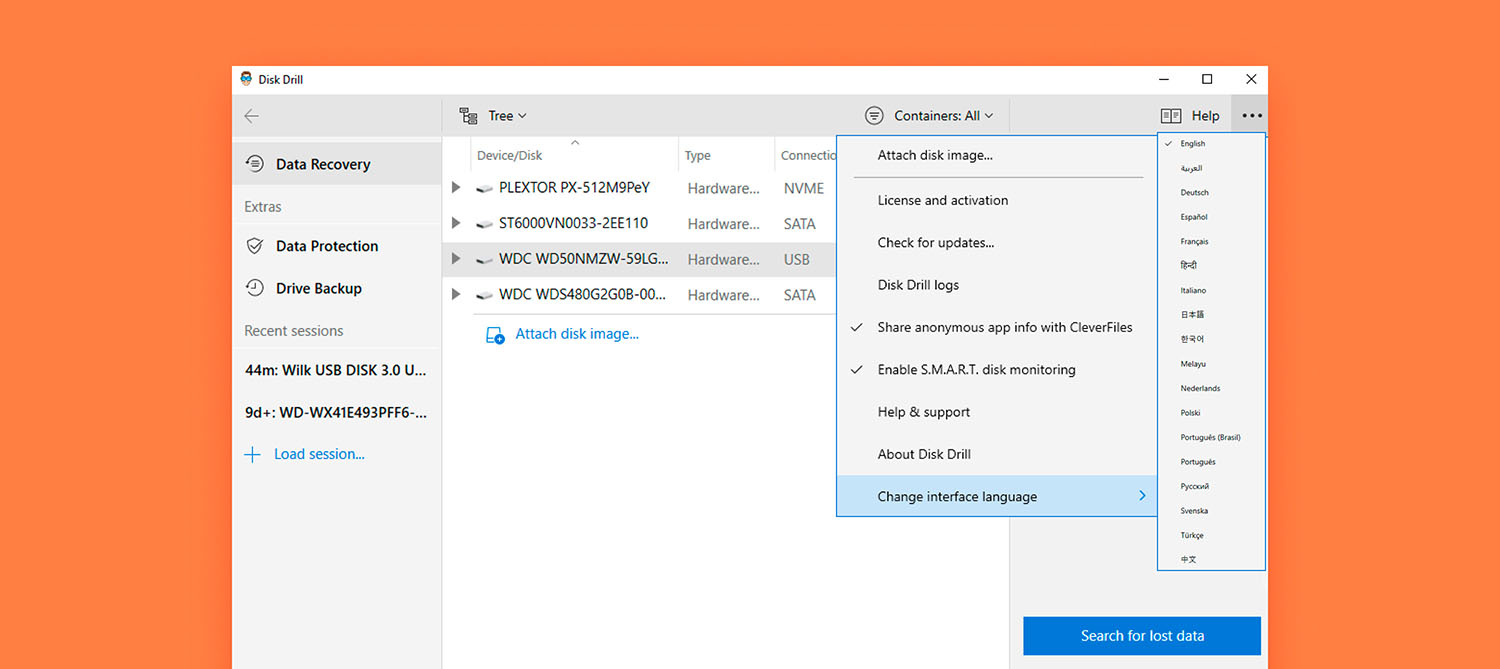Click the Tree view hierarchy icon

point(468,116)
